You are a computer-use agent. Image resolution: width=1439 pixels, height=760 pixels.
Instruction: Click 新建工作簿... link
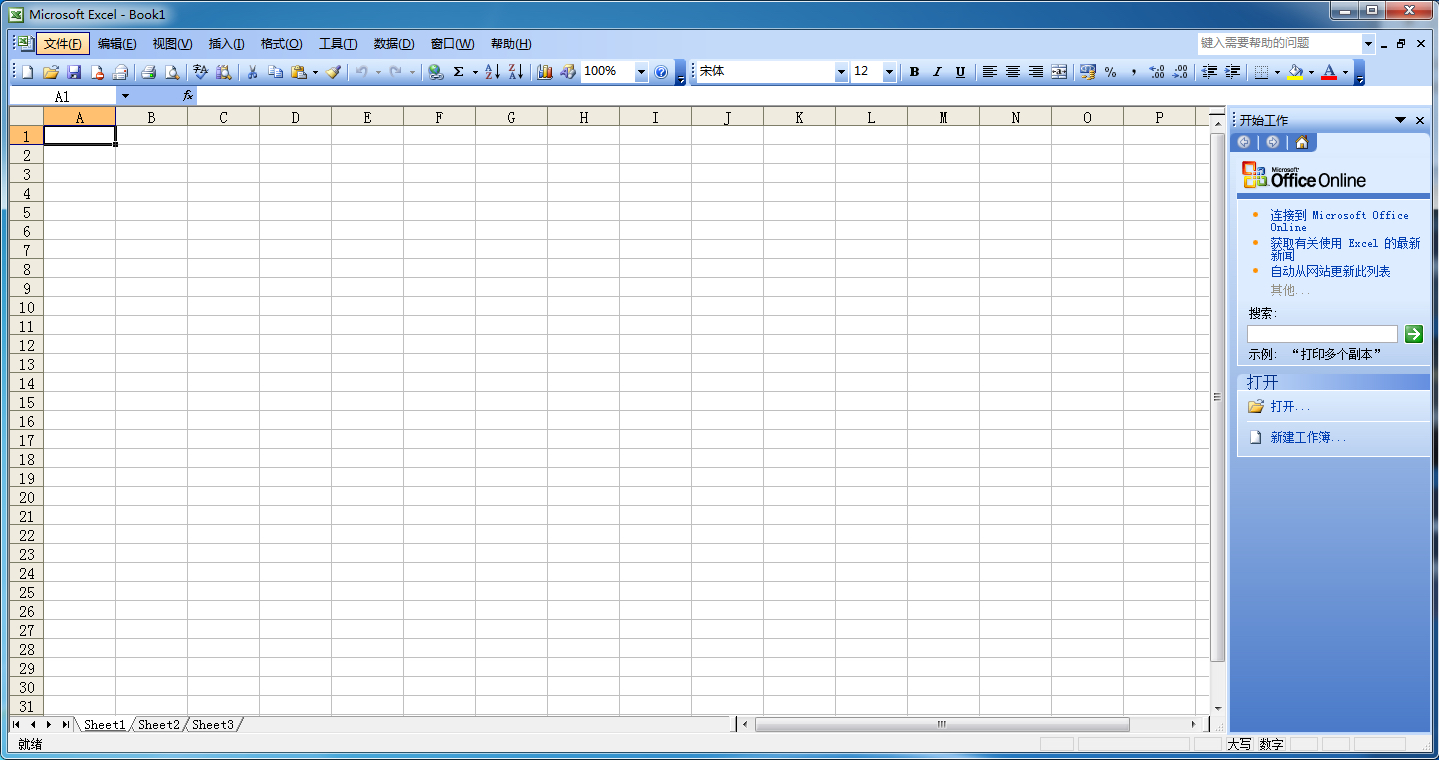pos(1308,438)
